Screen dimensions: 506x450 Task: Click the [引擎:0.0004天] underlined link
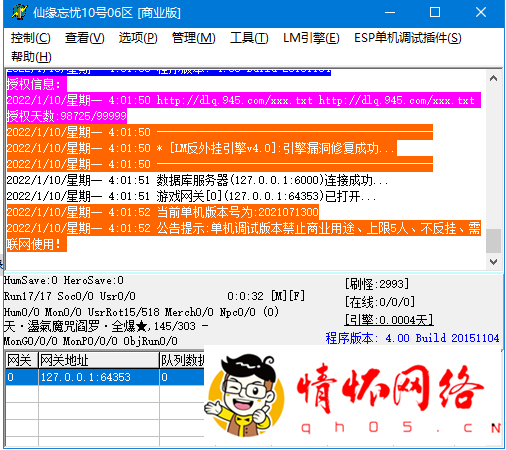click(389, 320)
